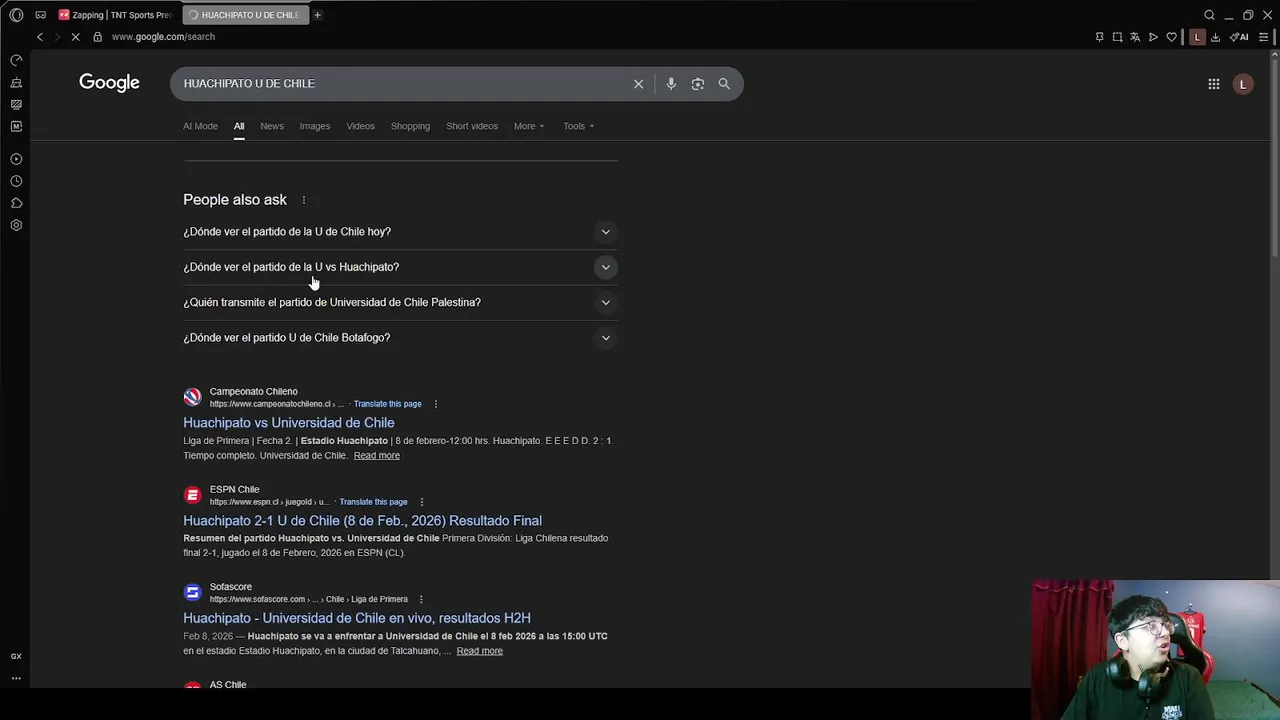Select the News search tab
This screenshot has width=1280, height=720.
(x=272, y=126)
